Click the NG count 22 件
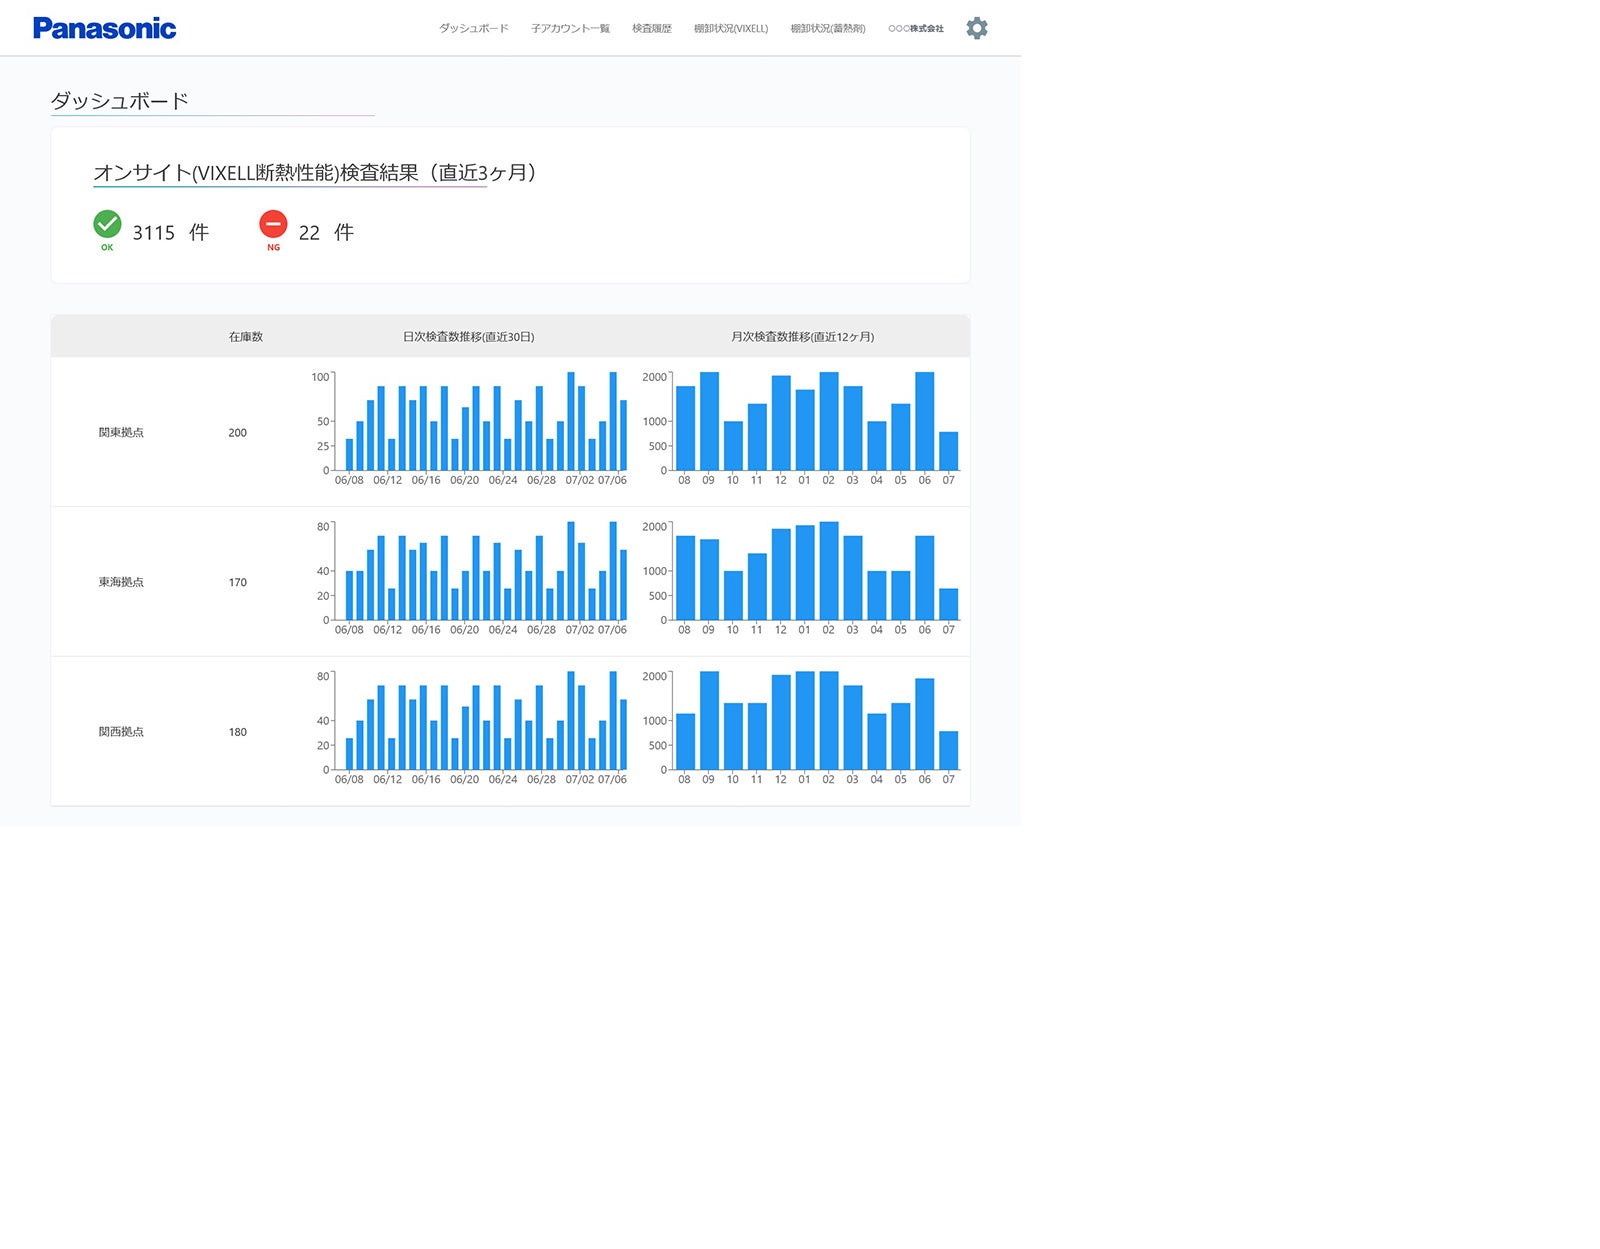This screenshot has height=1249, width=1600. click(326, 233)
